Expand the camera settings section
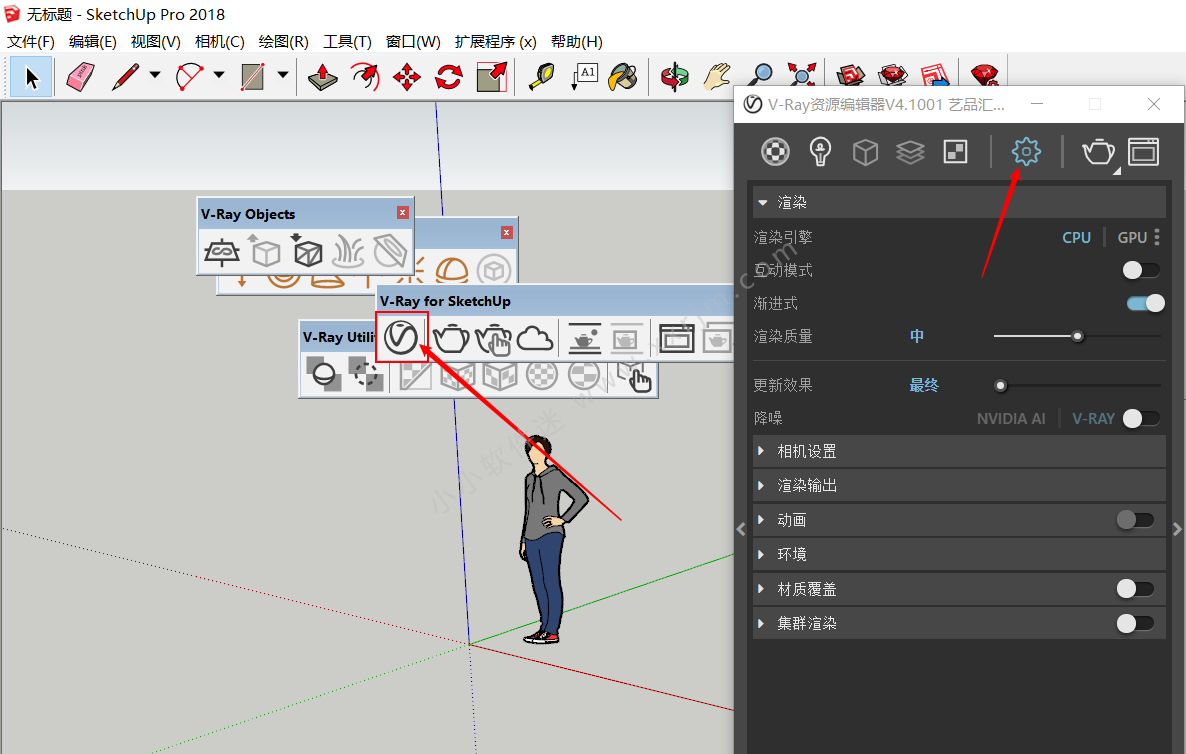 pyautogui.click(x=806, y=451)
